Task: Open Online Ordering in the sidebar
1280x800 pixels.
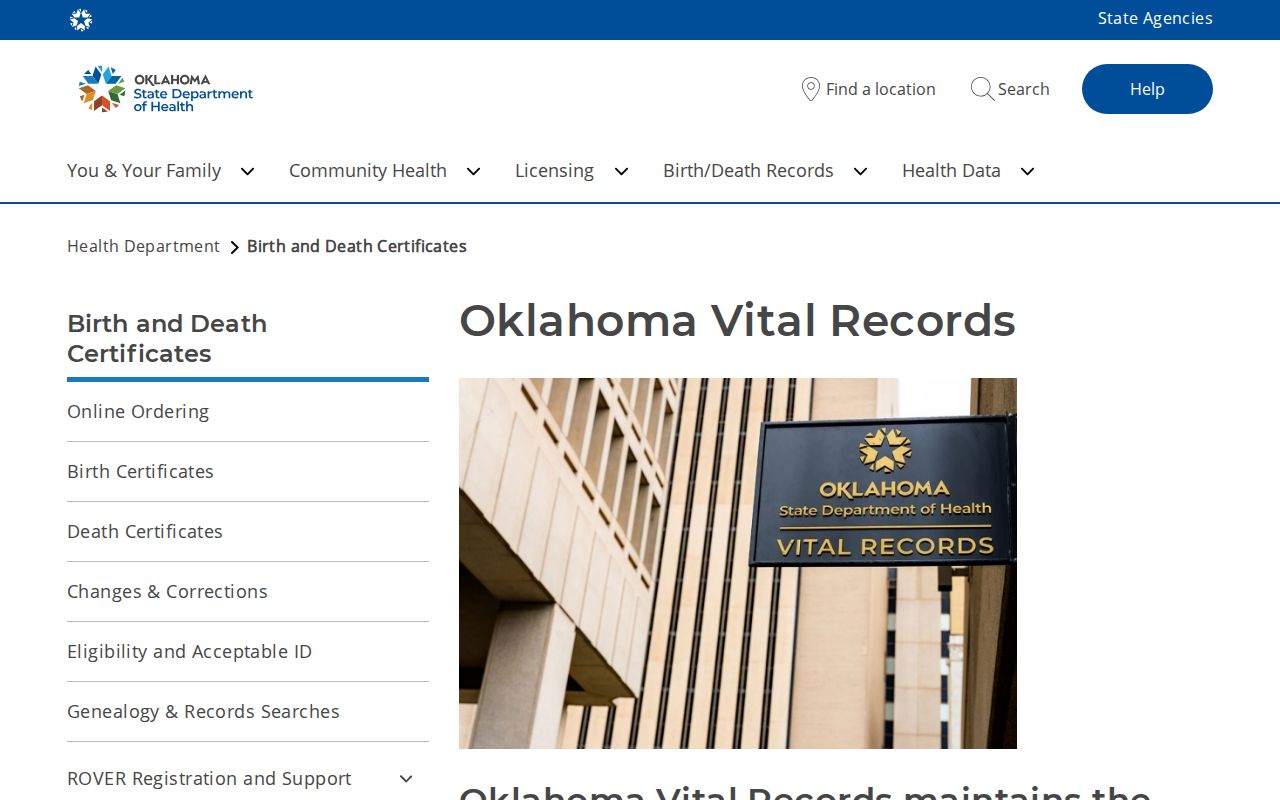Action: [248, 411]
